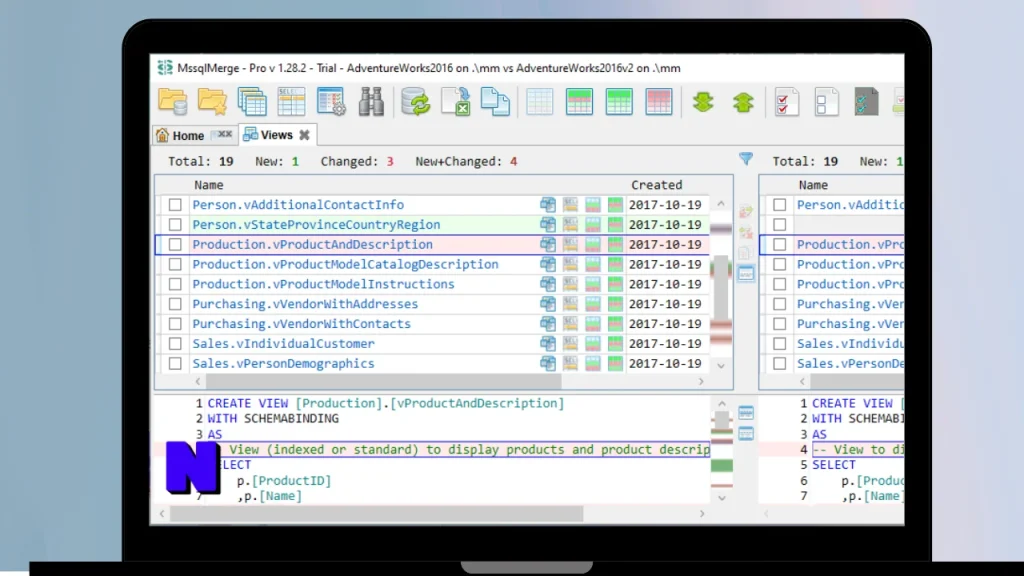Viewport: 1024px width, 576px height.
Task: Click upper icon between SQL code panes
Action: pyautogui.click(x=746, y=413)
